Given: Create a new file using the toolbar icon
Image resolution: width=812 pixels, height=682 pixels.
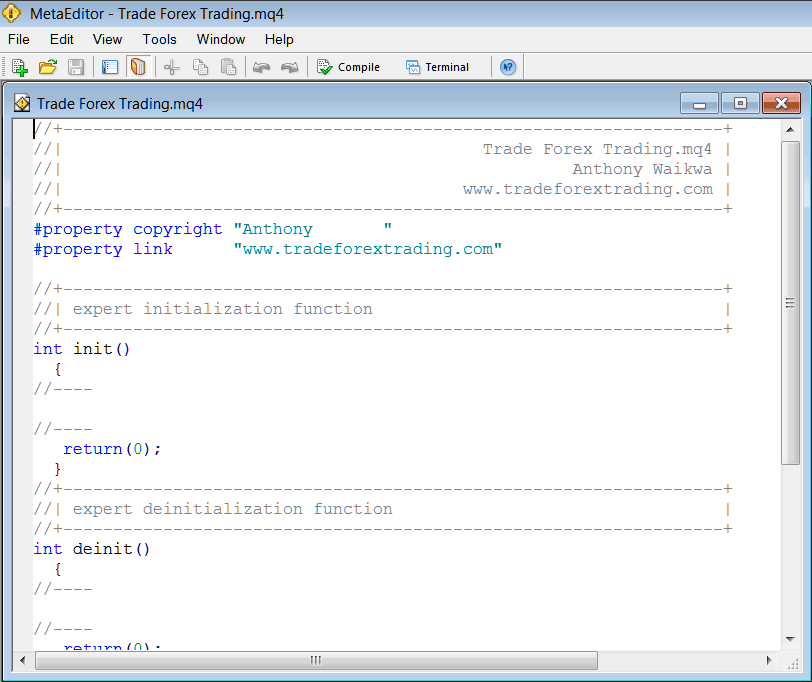Looking at the screenshot, I should coord(19,66).
